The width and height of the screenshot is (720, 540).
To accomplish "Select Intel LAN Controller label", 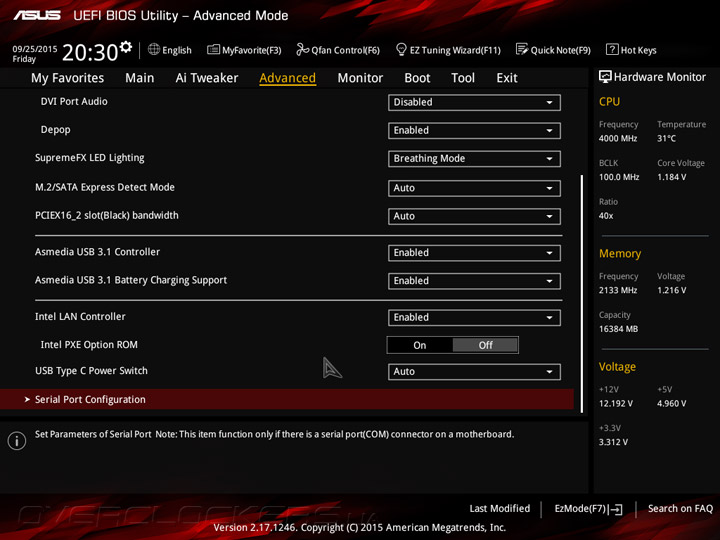I will coord(80,316).
